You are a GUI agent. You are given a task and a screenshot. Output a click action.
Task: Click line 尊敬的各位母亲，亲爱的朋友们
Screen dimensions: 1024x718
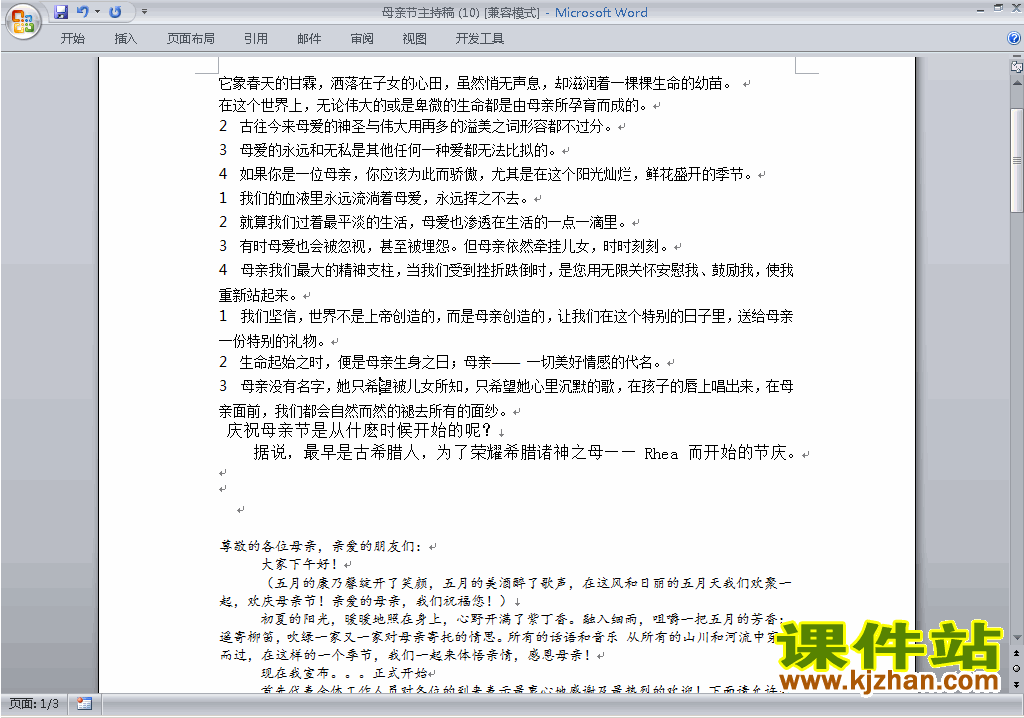point(321,546)
